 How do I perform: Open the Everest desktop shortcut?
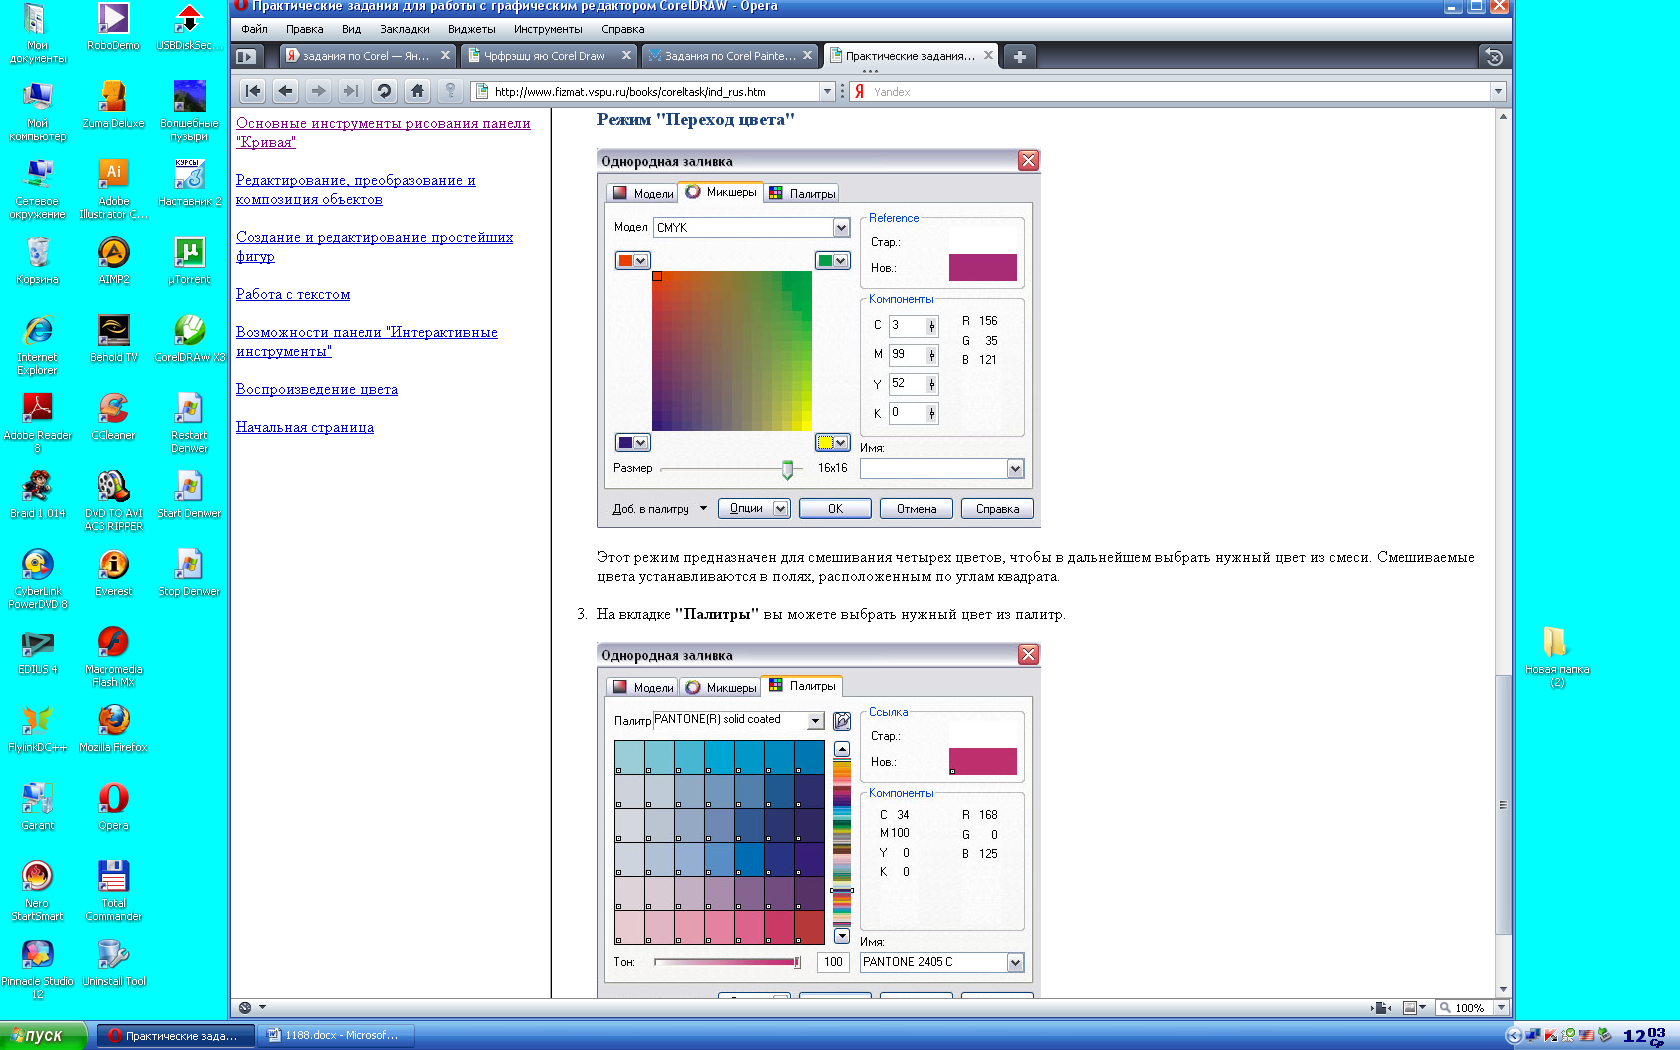pos(113,572)
